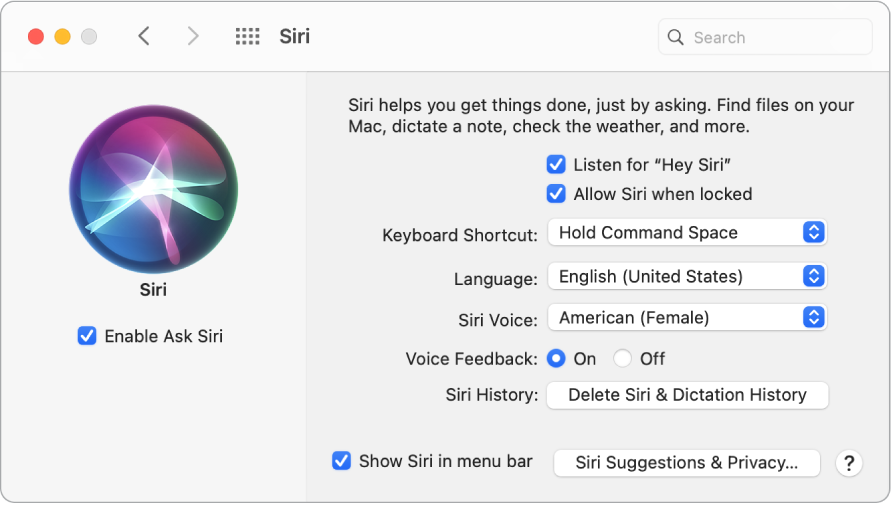Go forward with the right chevron
The height and width of the screenshot is (505, 893).
193,36
